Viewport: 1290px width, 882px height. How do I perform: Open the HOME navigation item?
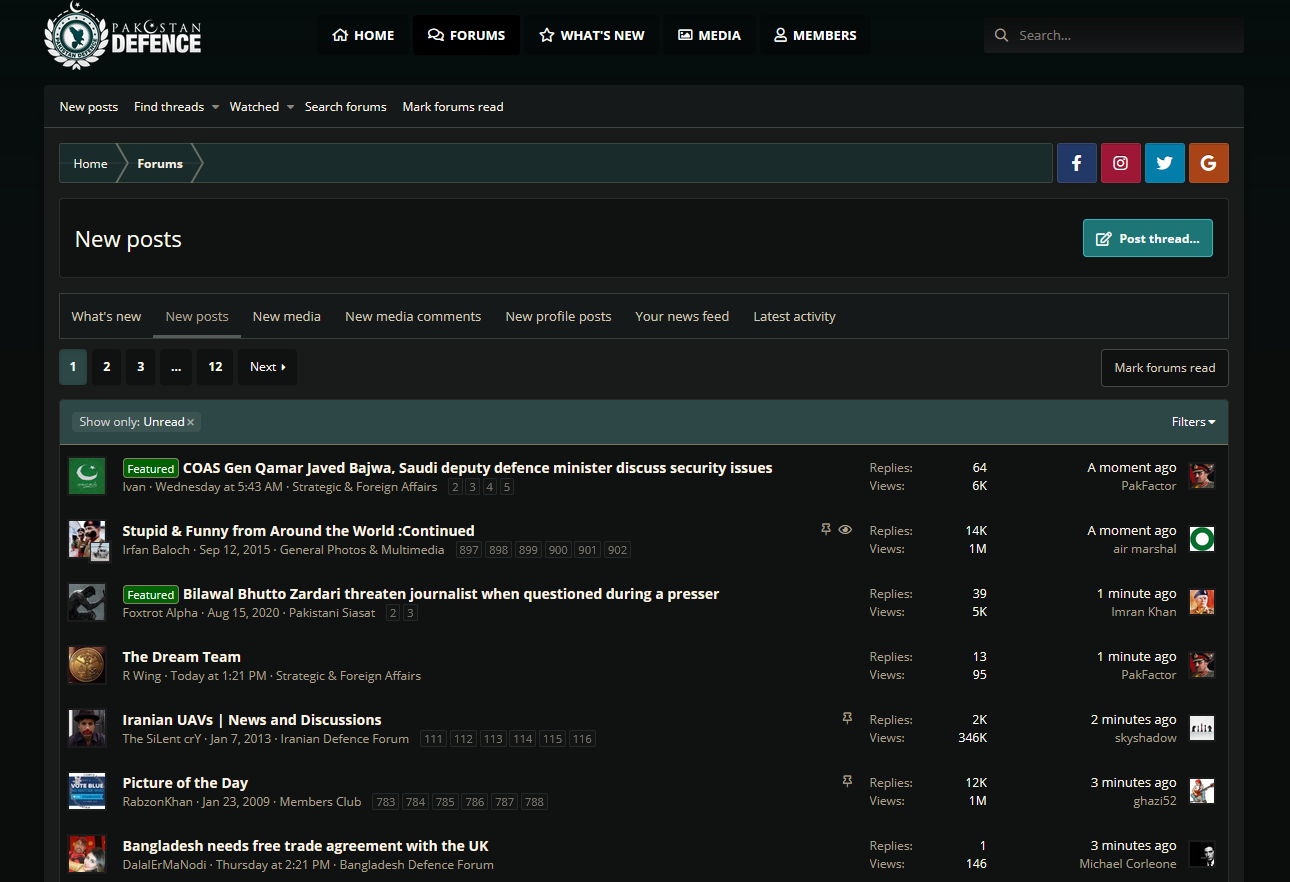(363, 35)
